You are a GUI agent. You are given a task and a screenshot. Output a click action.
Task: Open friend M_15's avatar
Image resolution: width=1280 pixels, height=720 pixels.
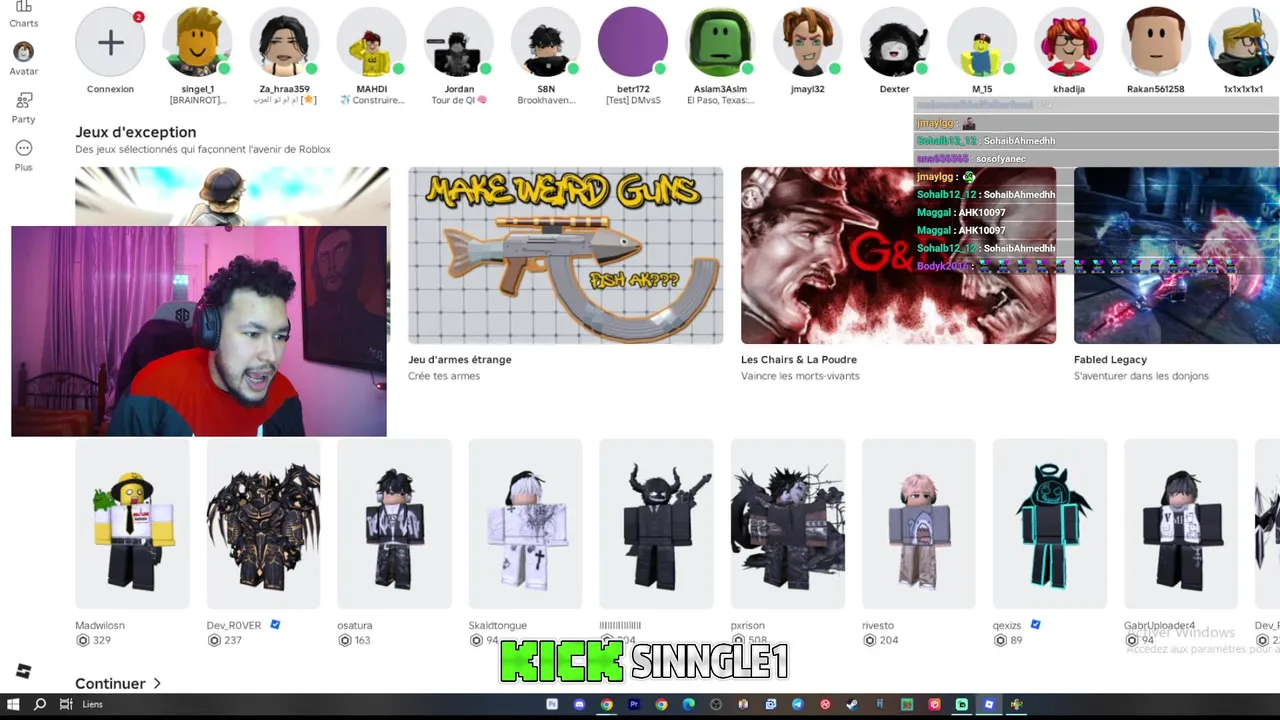982,42
